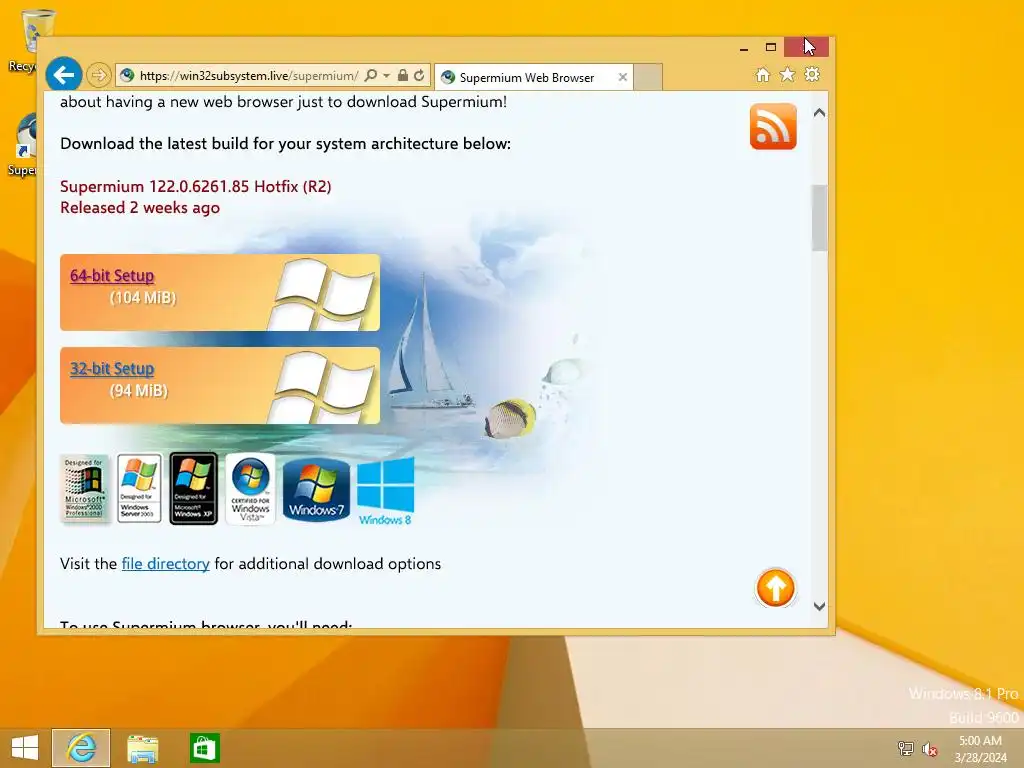The height and width of the screenshot is (768, 1024).
Task: Click the vertical scrollbar thumb
Action: [820, 217]
